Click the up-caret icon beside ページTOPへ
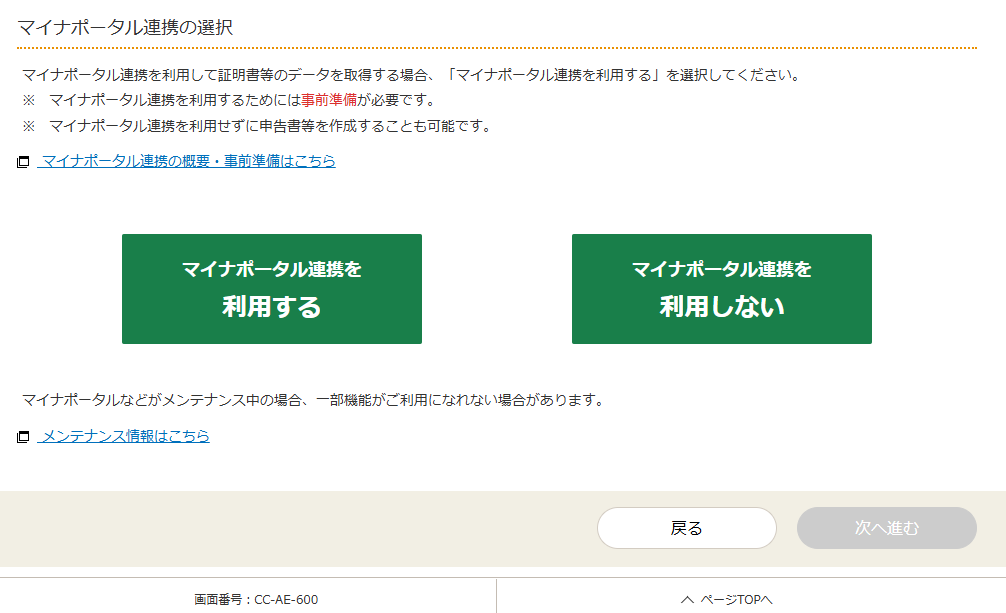The height and width of the screenshot is (613, 1006). [x=686, y=599]
